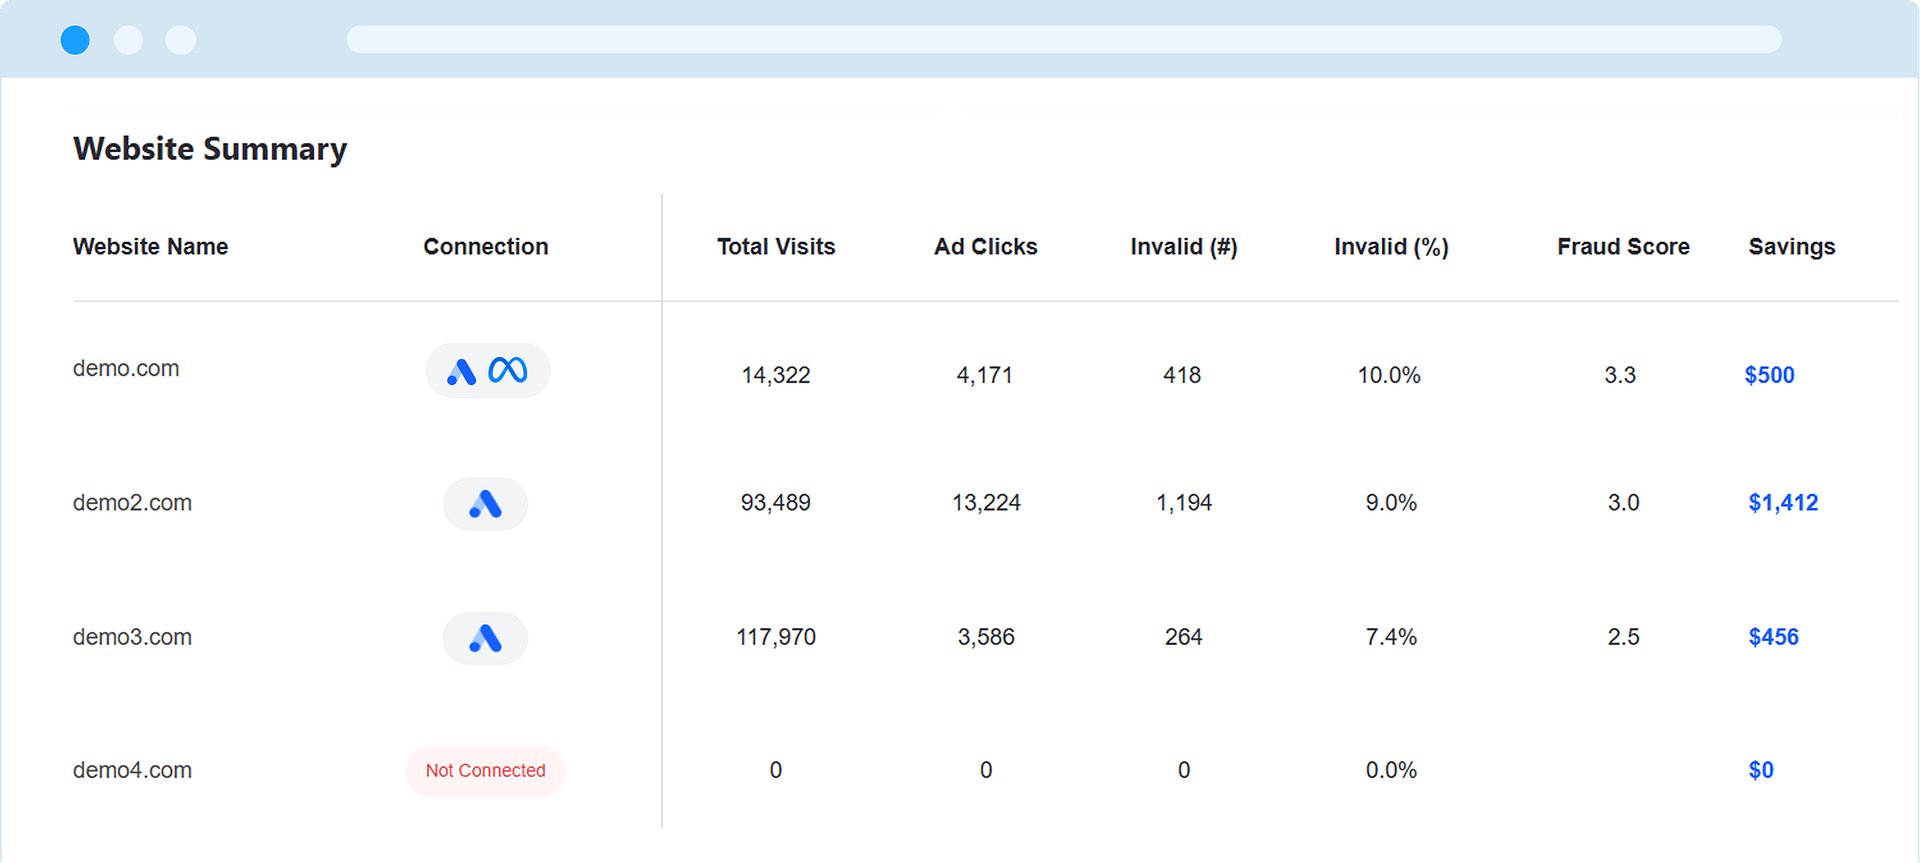Click the Not Connected badge for demo4.com

click(x=485, y=771)
